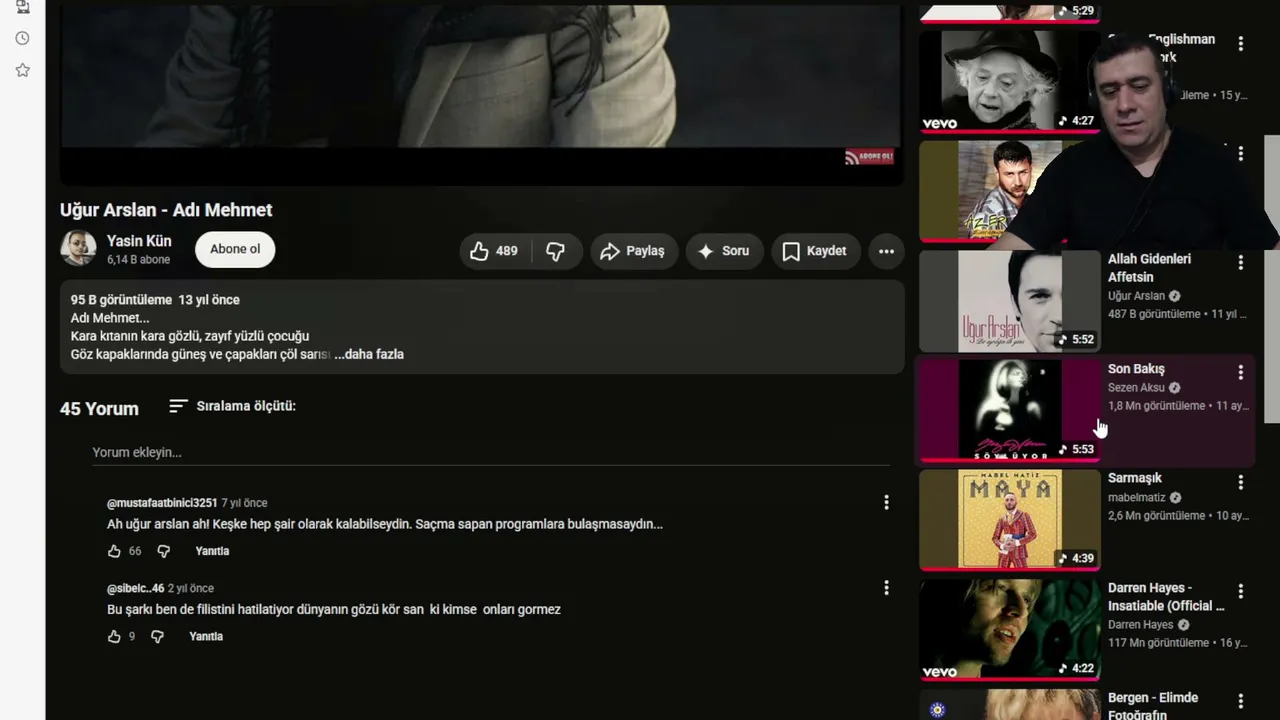The width and height of the screenshot is (1280, 720).
Task: Visit Uğur Arslan channel in suggestions
Action: point(1136,296)
